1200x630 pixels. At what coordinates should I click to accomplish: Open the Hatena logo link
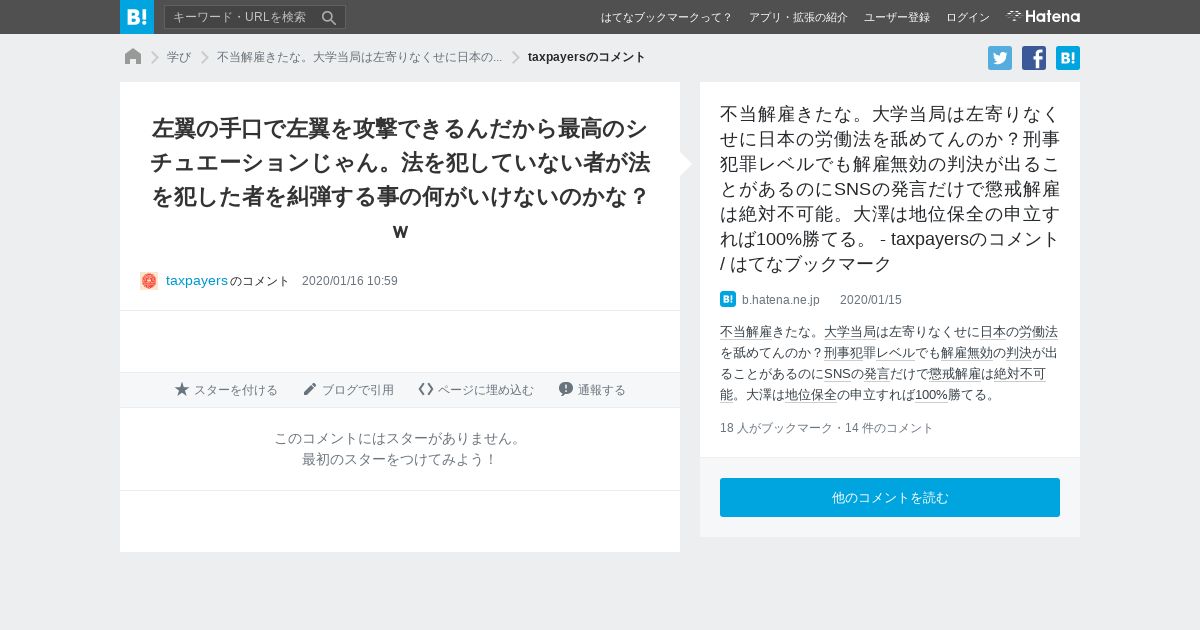coord(1043,17)
